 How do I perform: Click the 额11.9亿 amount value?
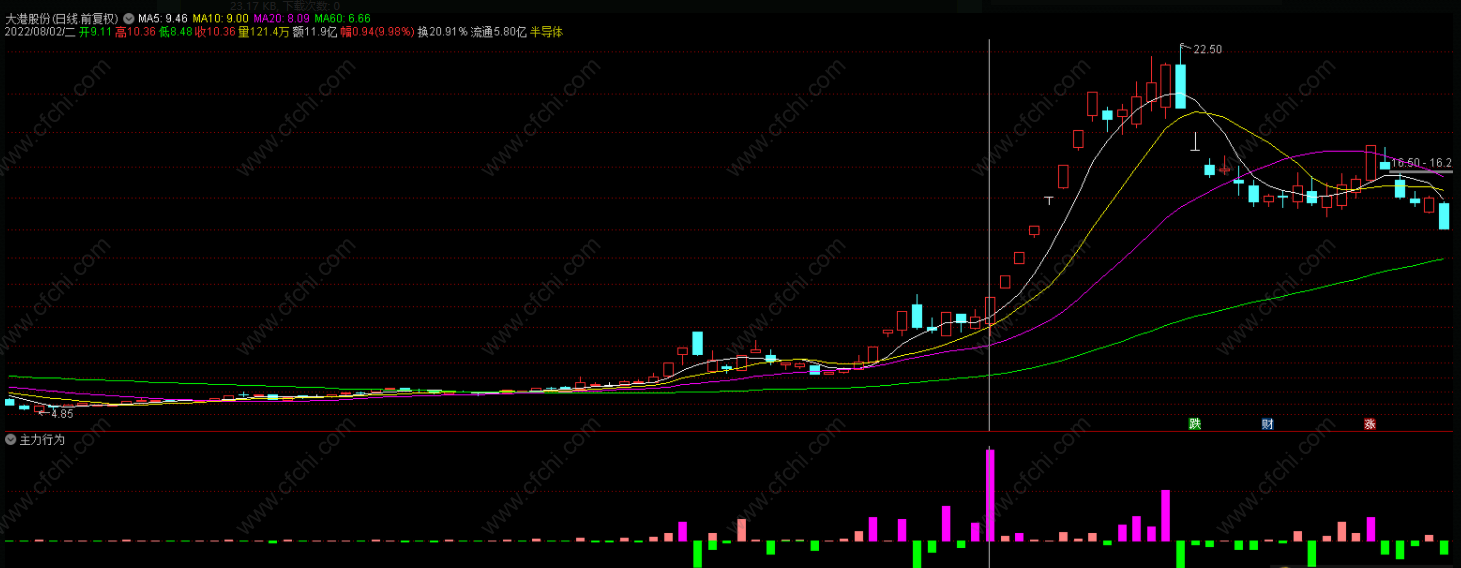tap(315, 32)
